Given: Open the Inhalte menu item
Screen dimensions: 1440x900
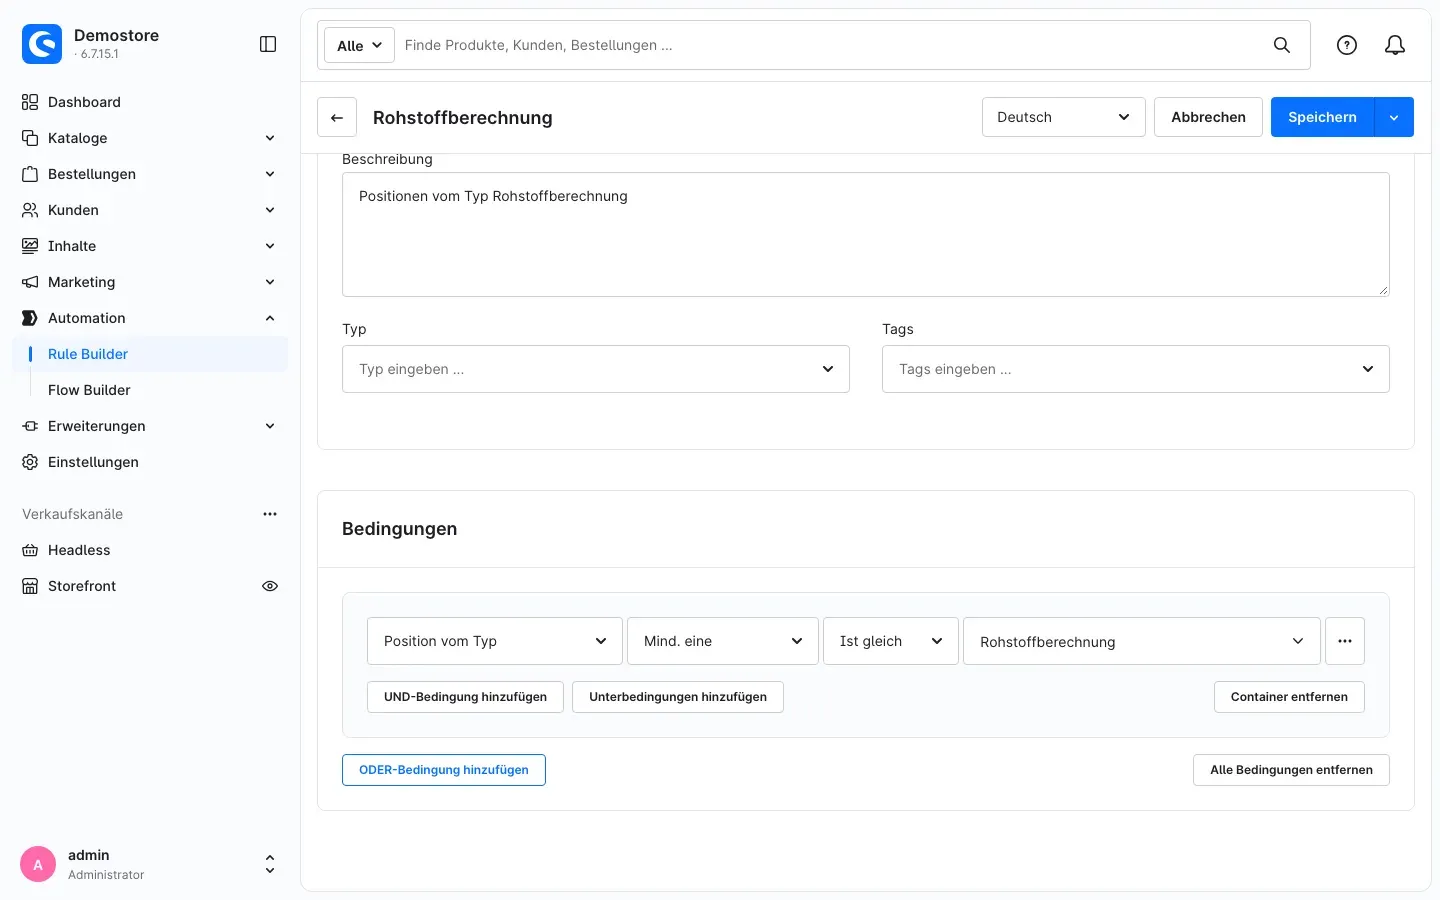Looking at the screenshot, I should 150,246.
